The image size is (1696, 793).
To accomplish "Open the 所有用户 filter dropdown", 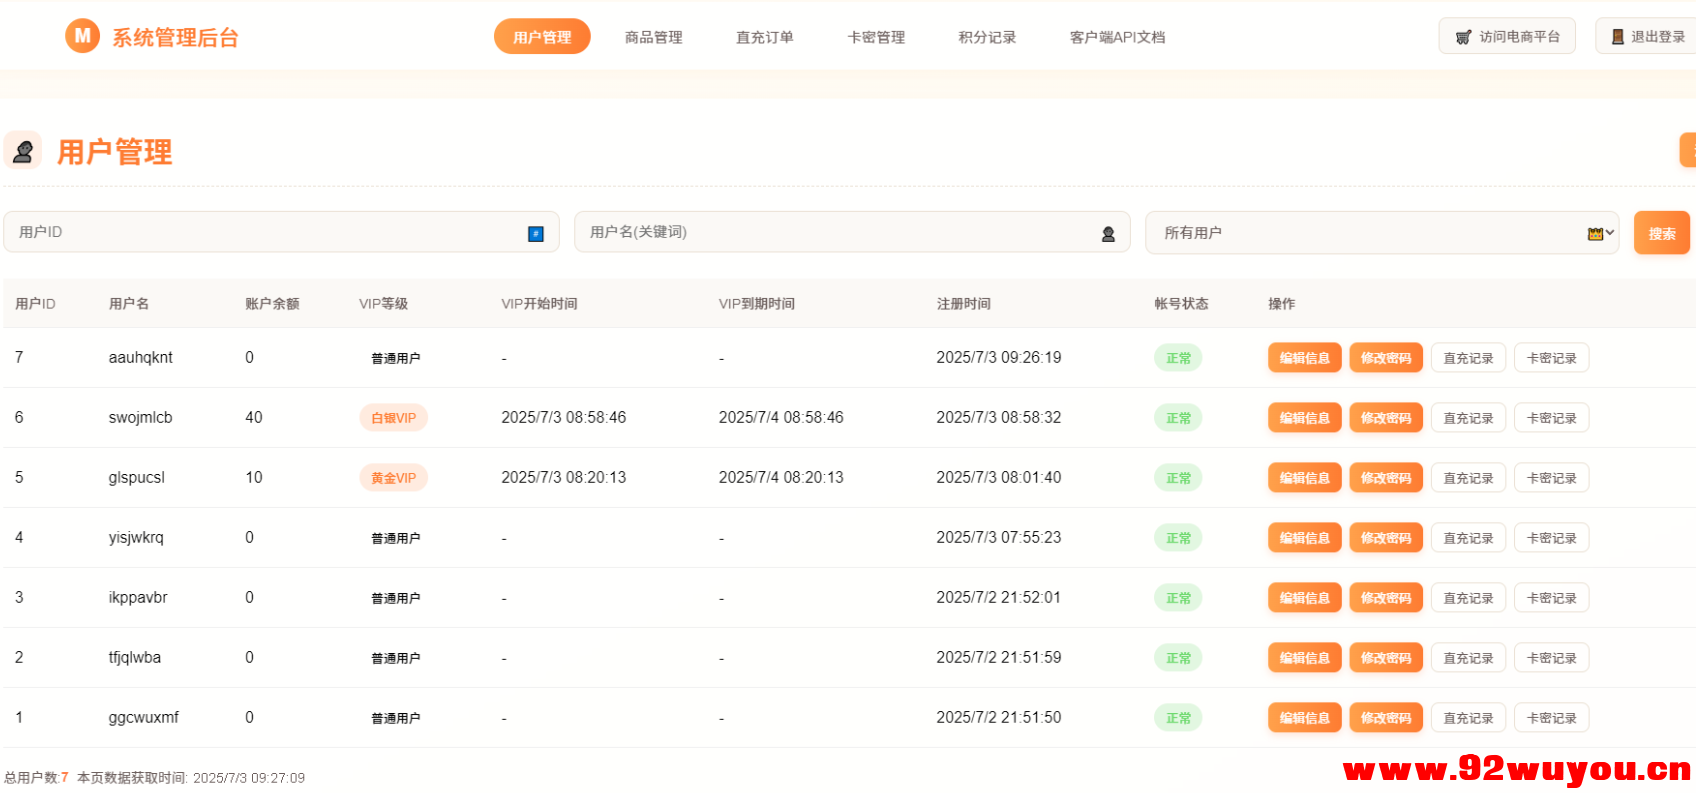I will pyautogui.click(x=1380, y=233).
